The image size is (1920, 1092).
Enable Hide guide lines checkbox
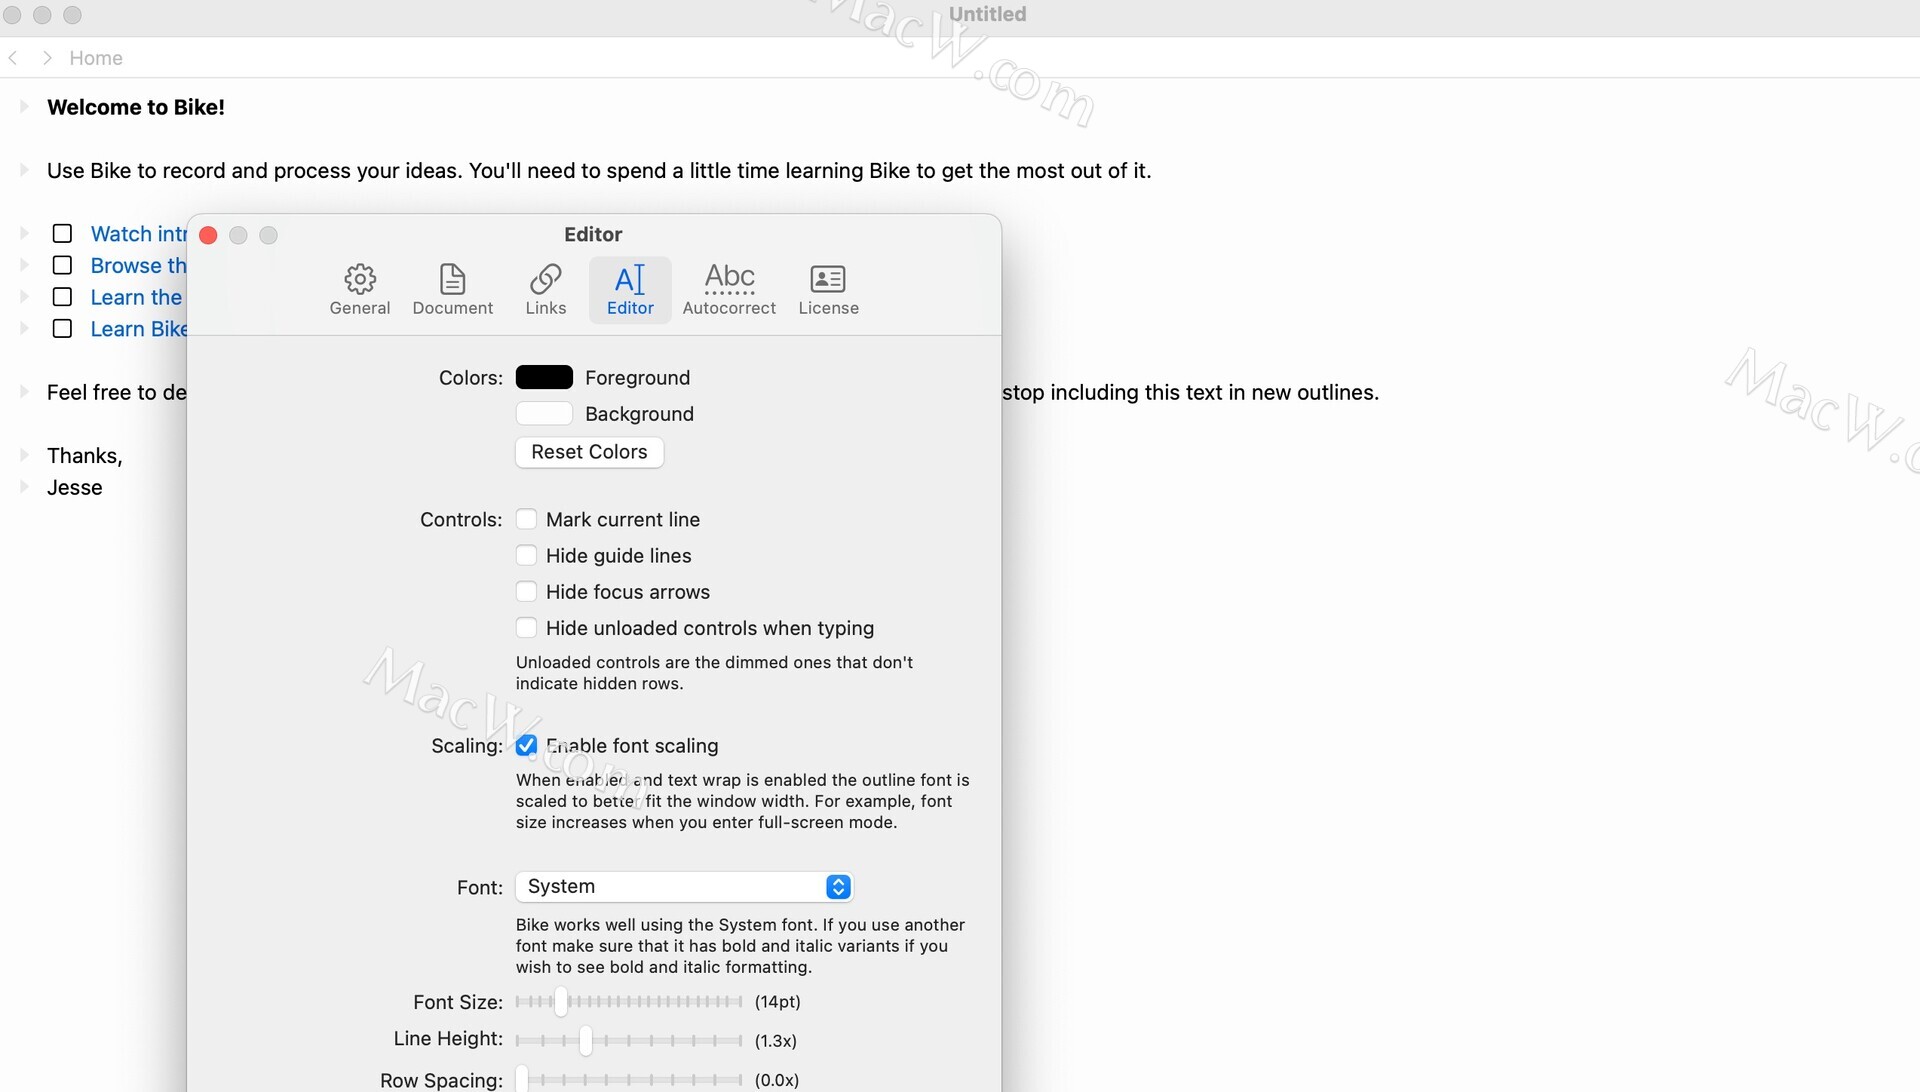pyautogui.click(x=526, y=555)
